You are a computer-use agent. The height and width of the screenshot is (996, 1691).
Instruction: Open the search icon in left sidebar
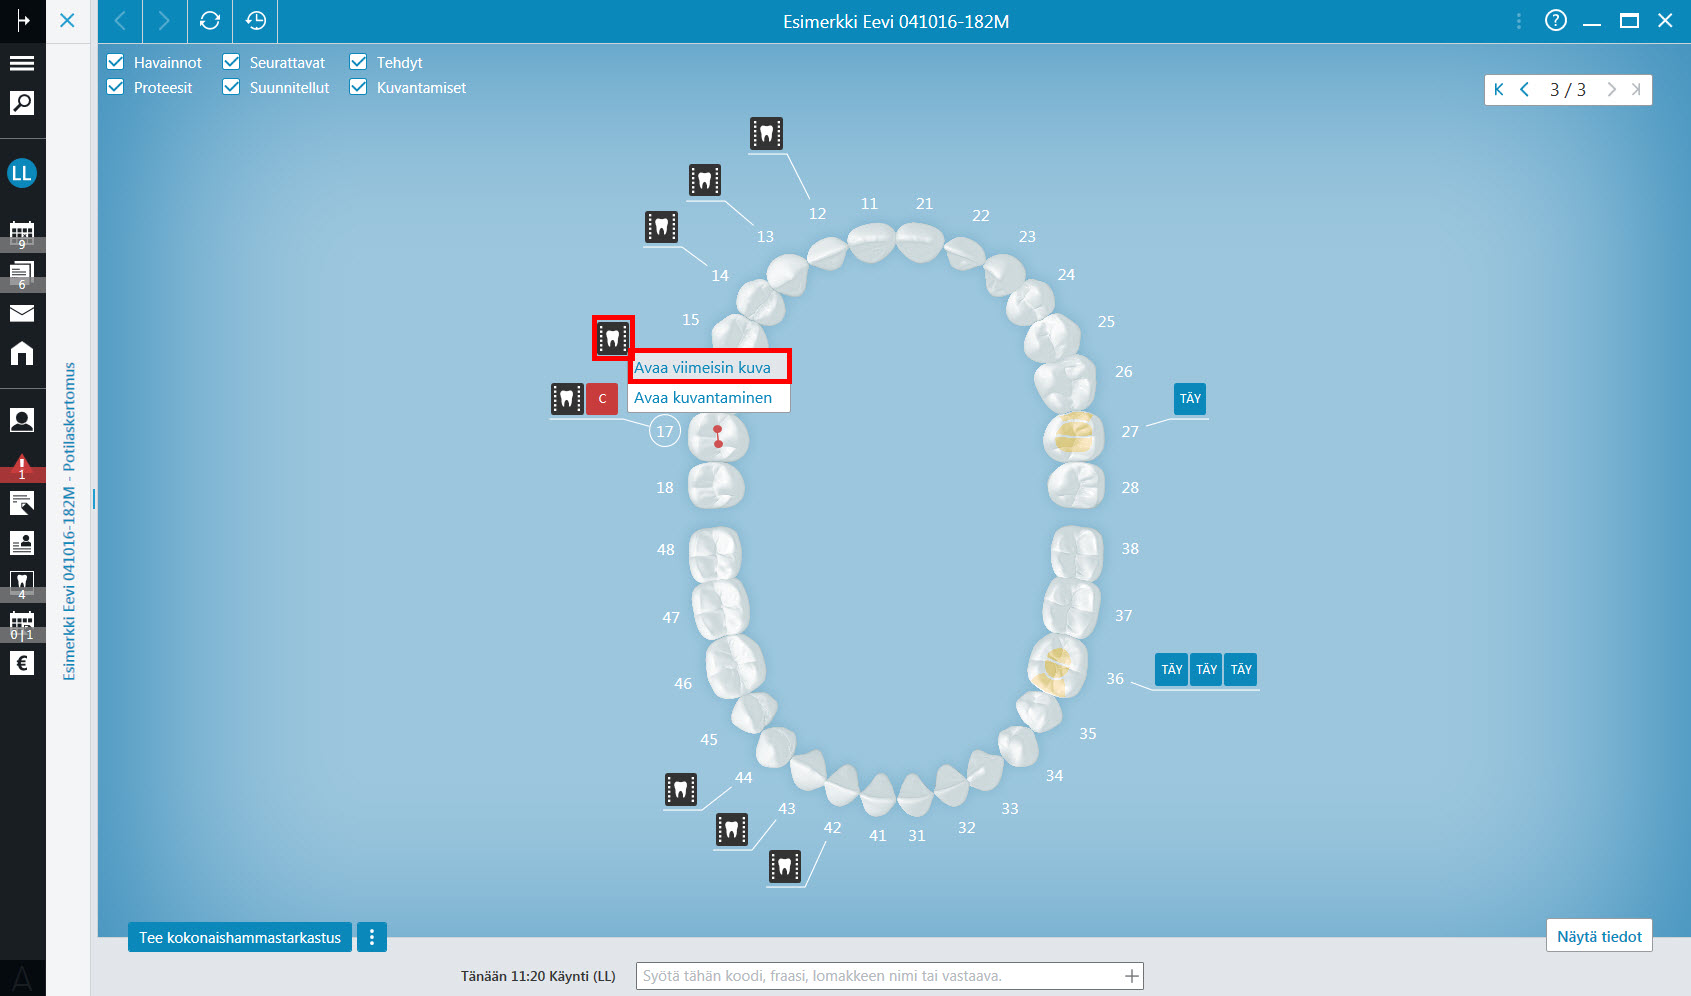pyautogui.click(x=22, y=103)
